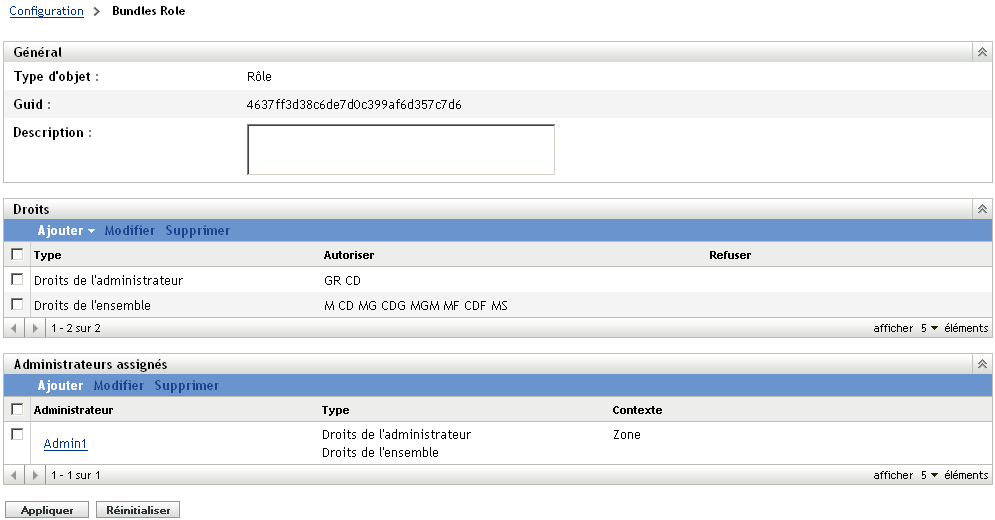Click the Autoriser column header
Screen dimensions: 995x520
tap(349, 255)
